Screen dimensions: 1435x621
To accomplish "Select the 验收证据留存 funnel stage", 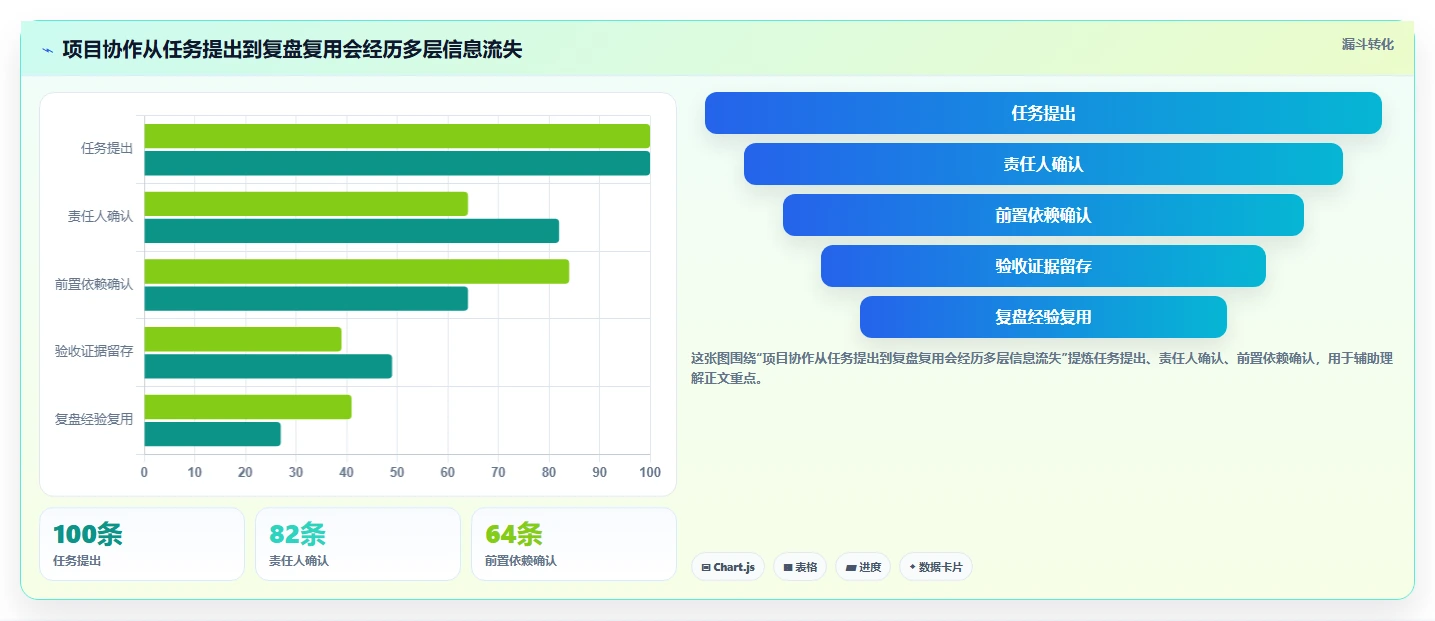I will point(1043,266).
